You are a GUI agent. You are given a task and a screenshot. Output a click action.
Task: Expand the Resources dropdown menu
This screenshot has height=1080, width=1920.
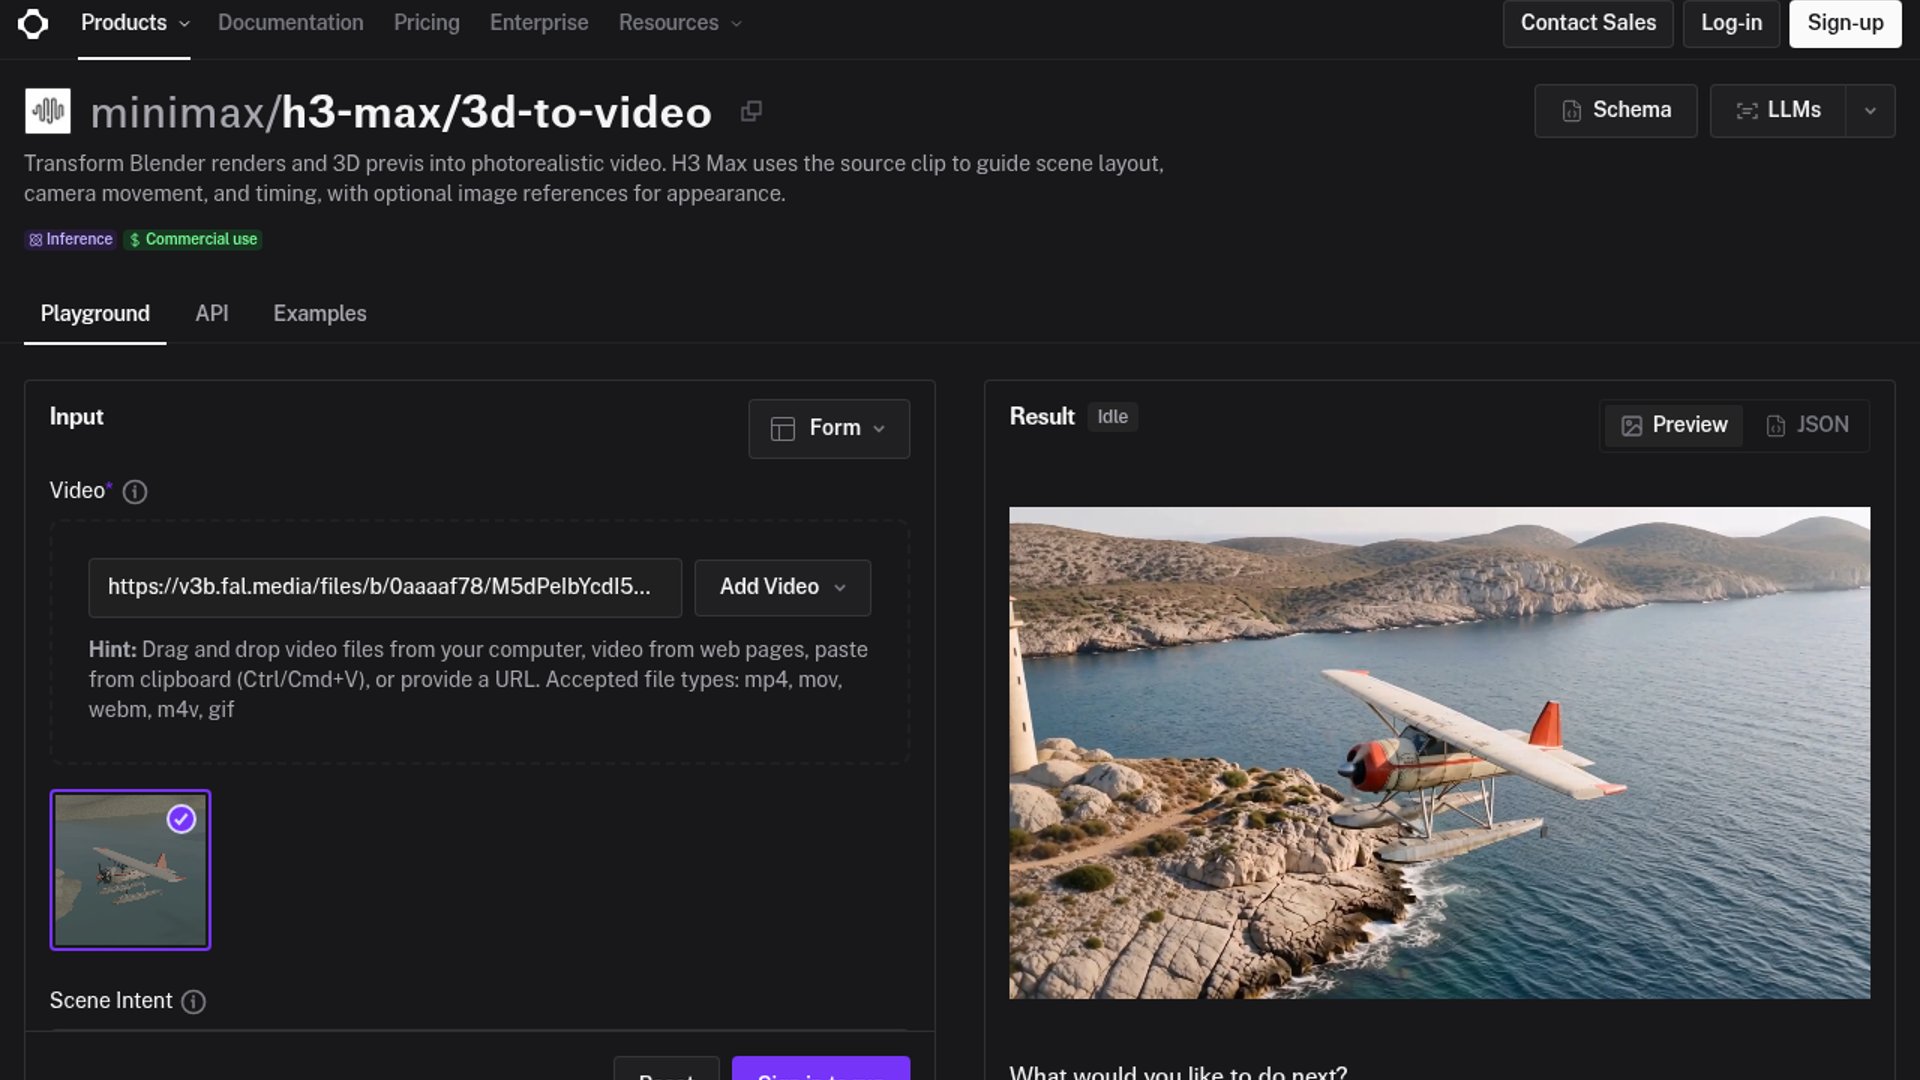[x=680, y=23]
